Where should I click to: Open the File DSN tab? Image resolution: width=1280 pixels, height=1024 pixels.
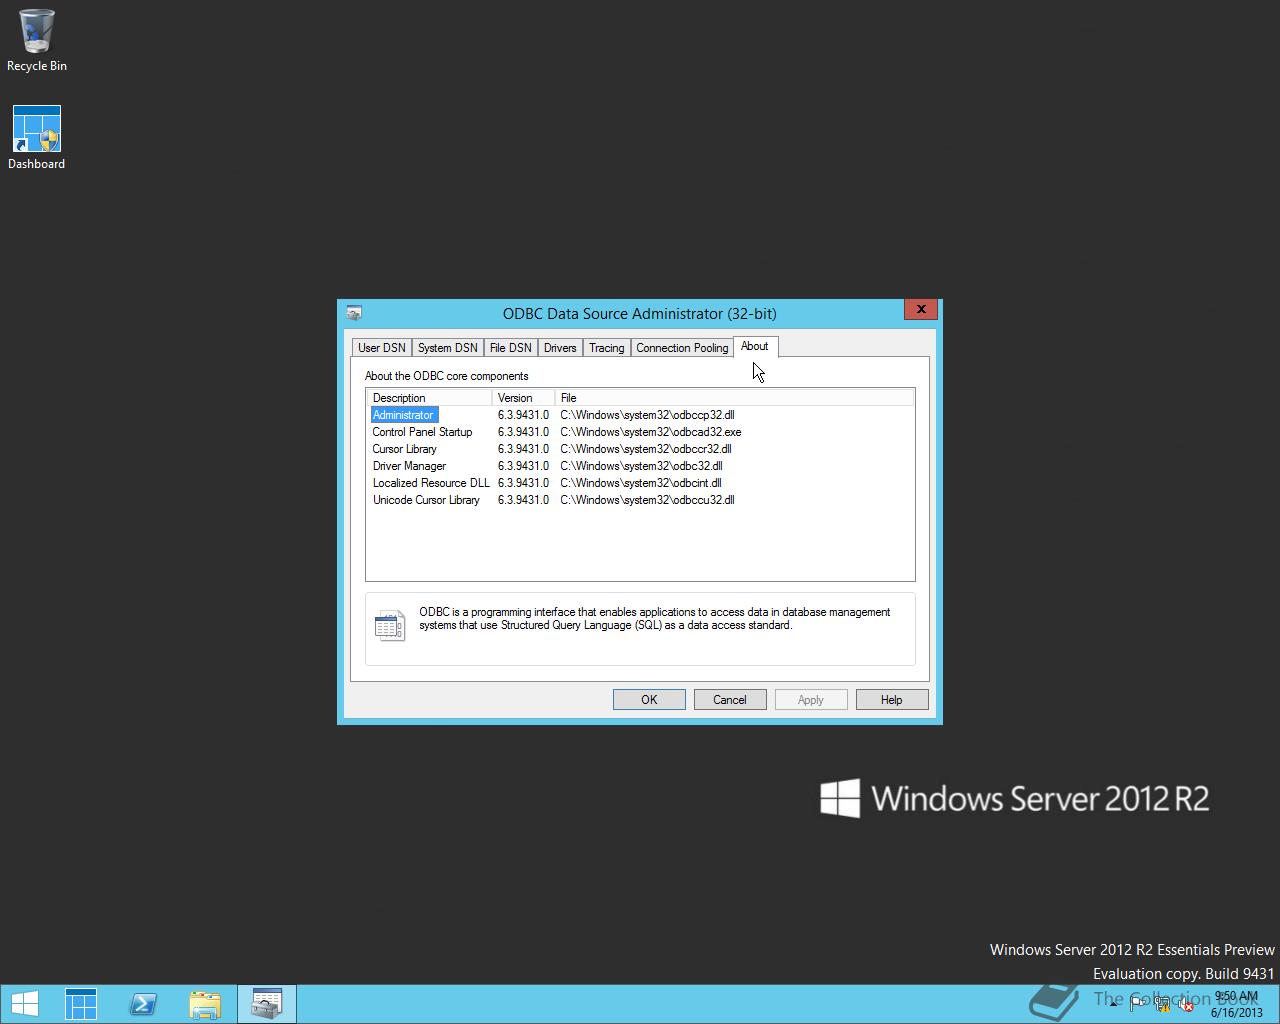point(510,348)
